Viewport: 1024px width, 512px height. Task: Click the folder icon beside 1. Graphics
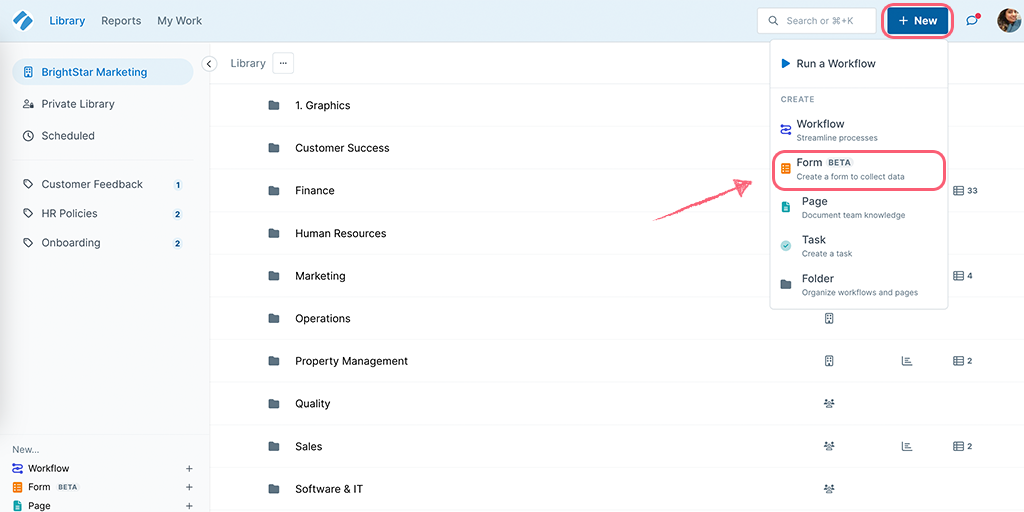tap(274, 105)
